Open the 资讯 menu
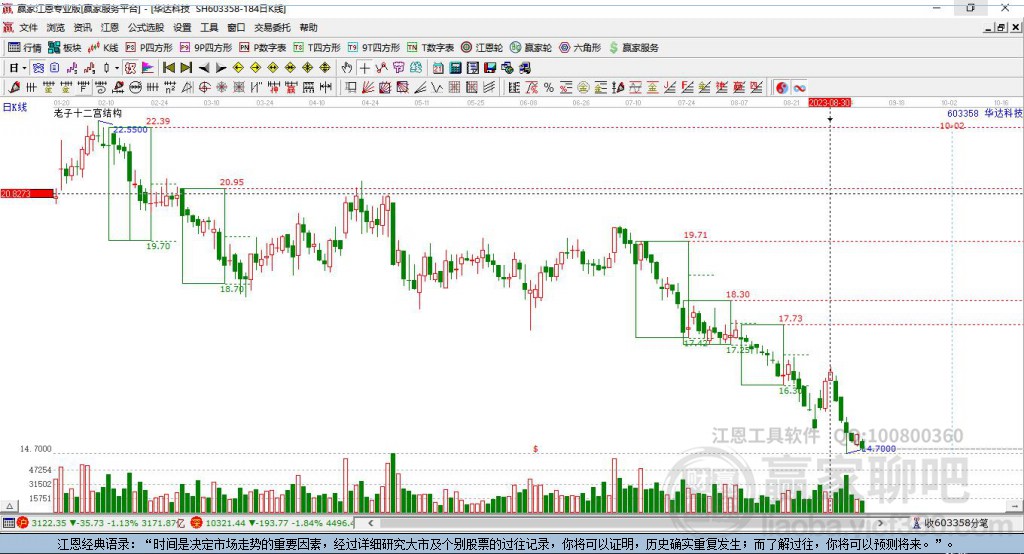 tap(82, 27)
